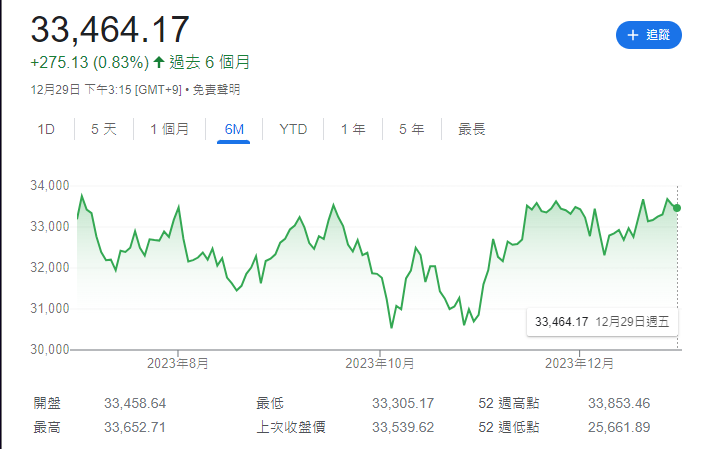Viewport: 719px width, 449px height.
Task: Switch chart to 1 年 range
Action: click(353, 129)
